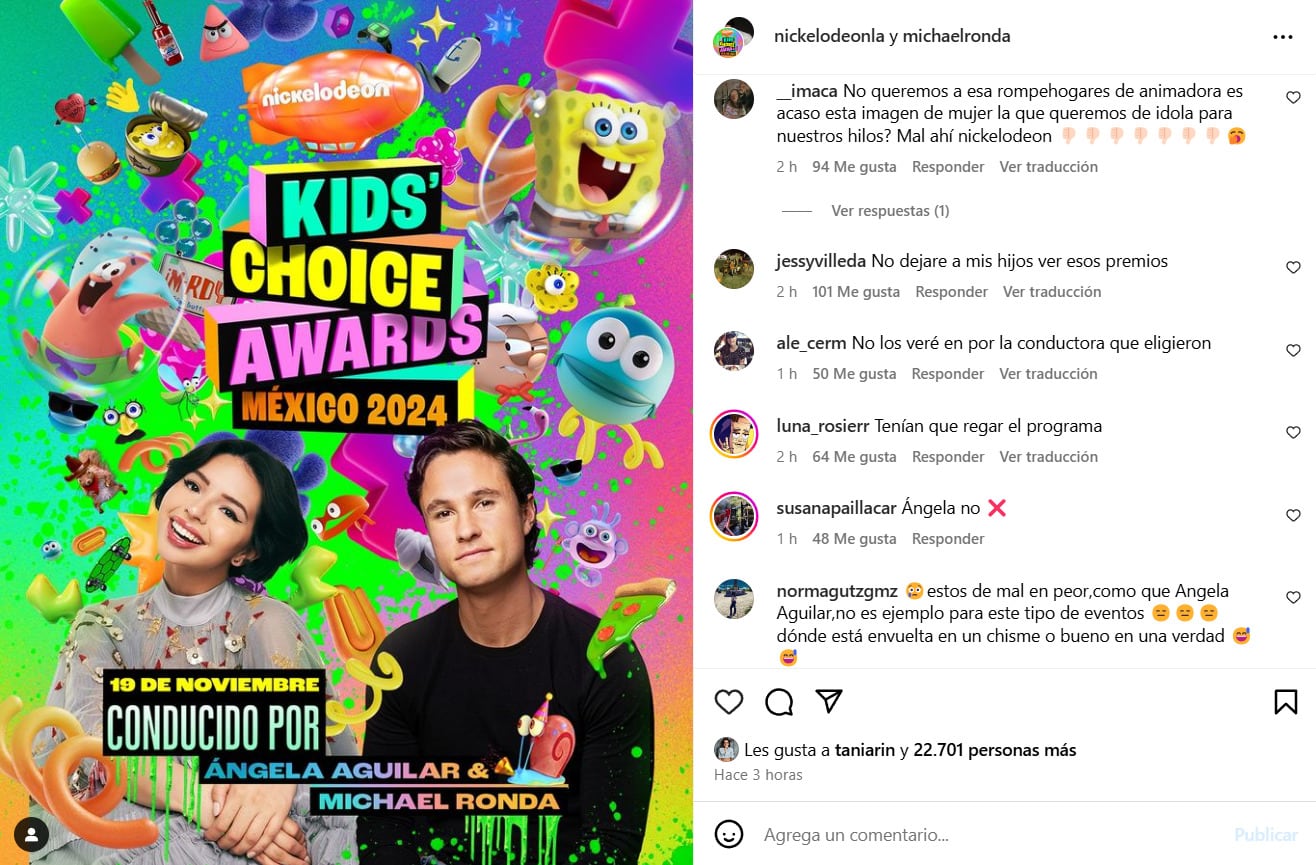Open the emoji picker in comment box
Image resolution: width=1316 pixels, height=865 pixels.
(x=729, y=834)
